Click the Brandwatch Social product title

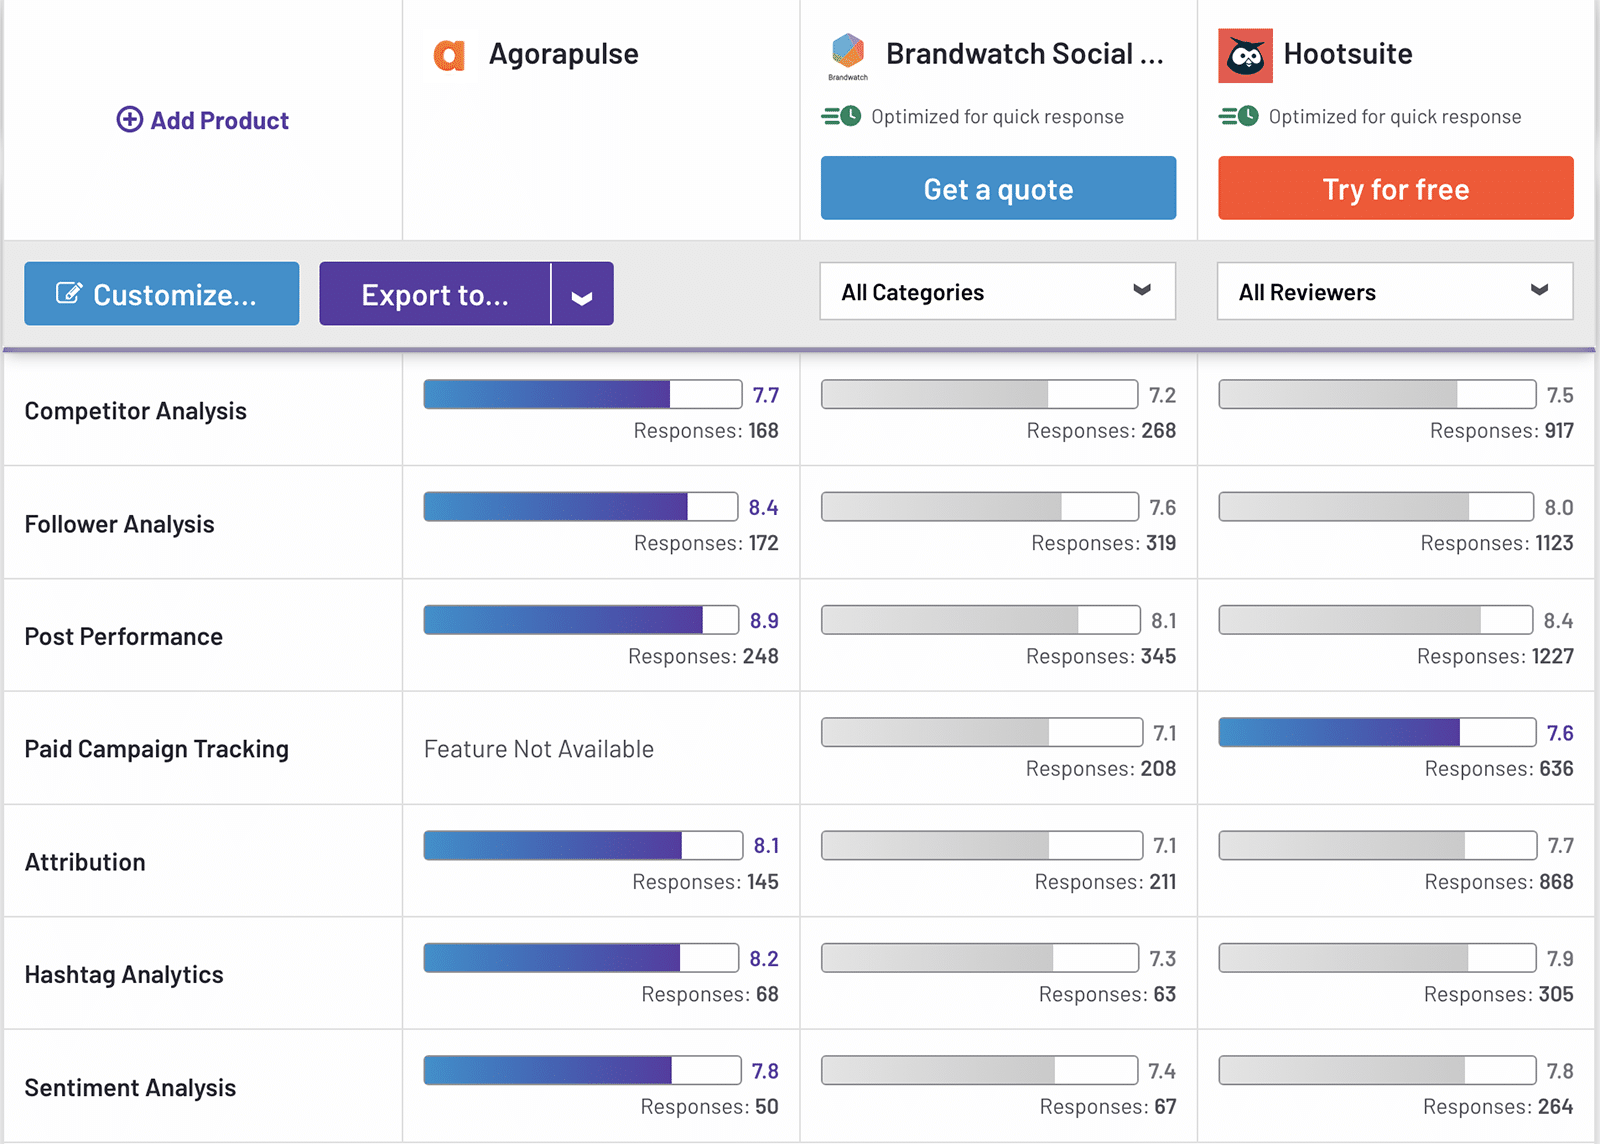tap(1024, 54)
